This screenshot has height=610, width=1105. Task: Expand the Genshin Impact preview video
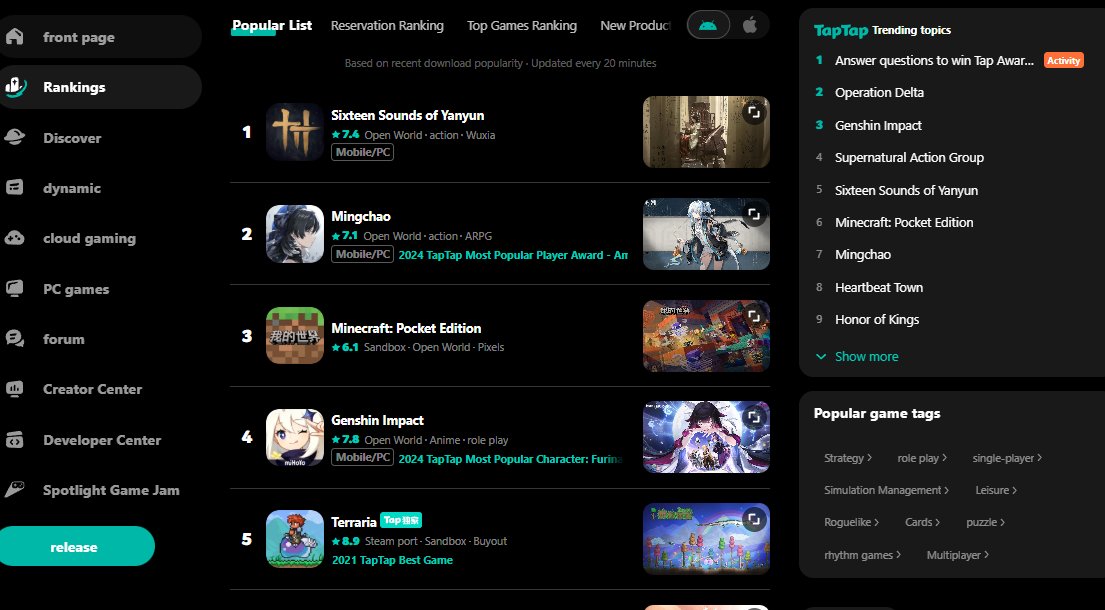click(753, 418)
